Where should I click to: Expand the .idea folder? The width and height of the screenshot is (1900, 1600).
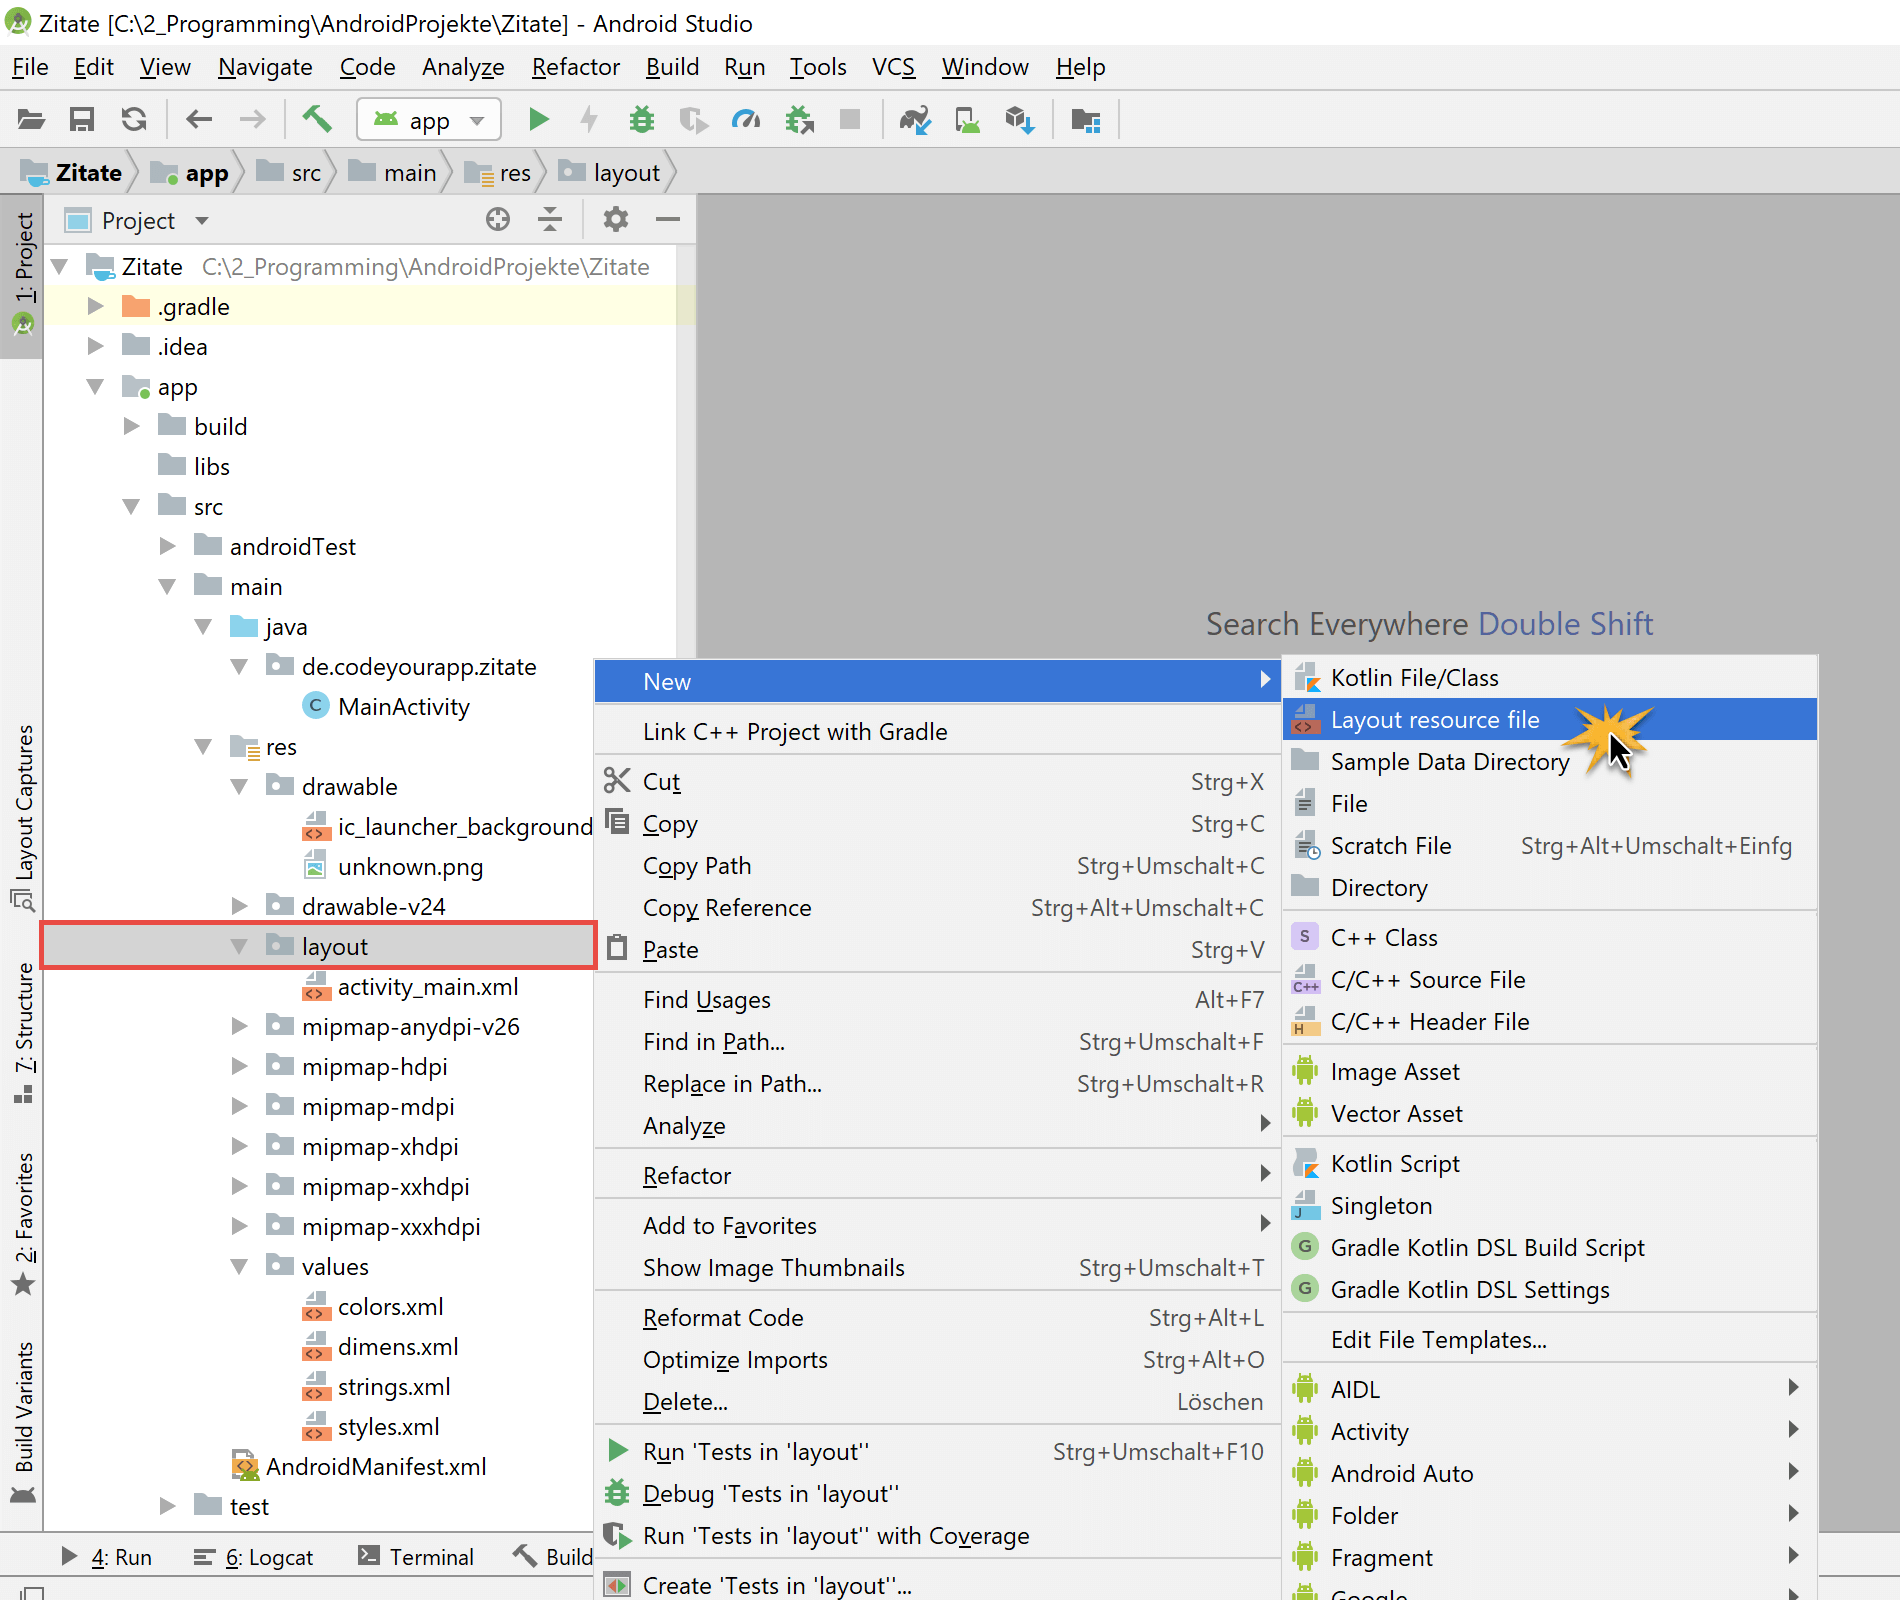point(95,346)
